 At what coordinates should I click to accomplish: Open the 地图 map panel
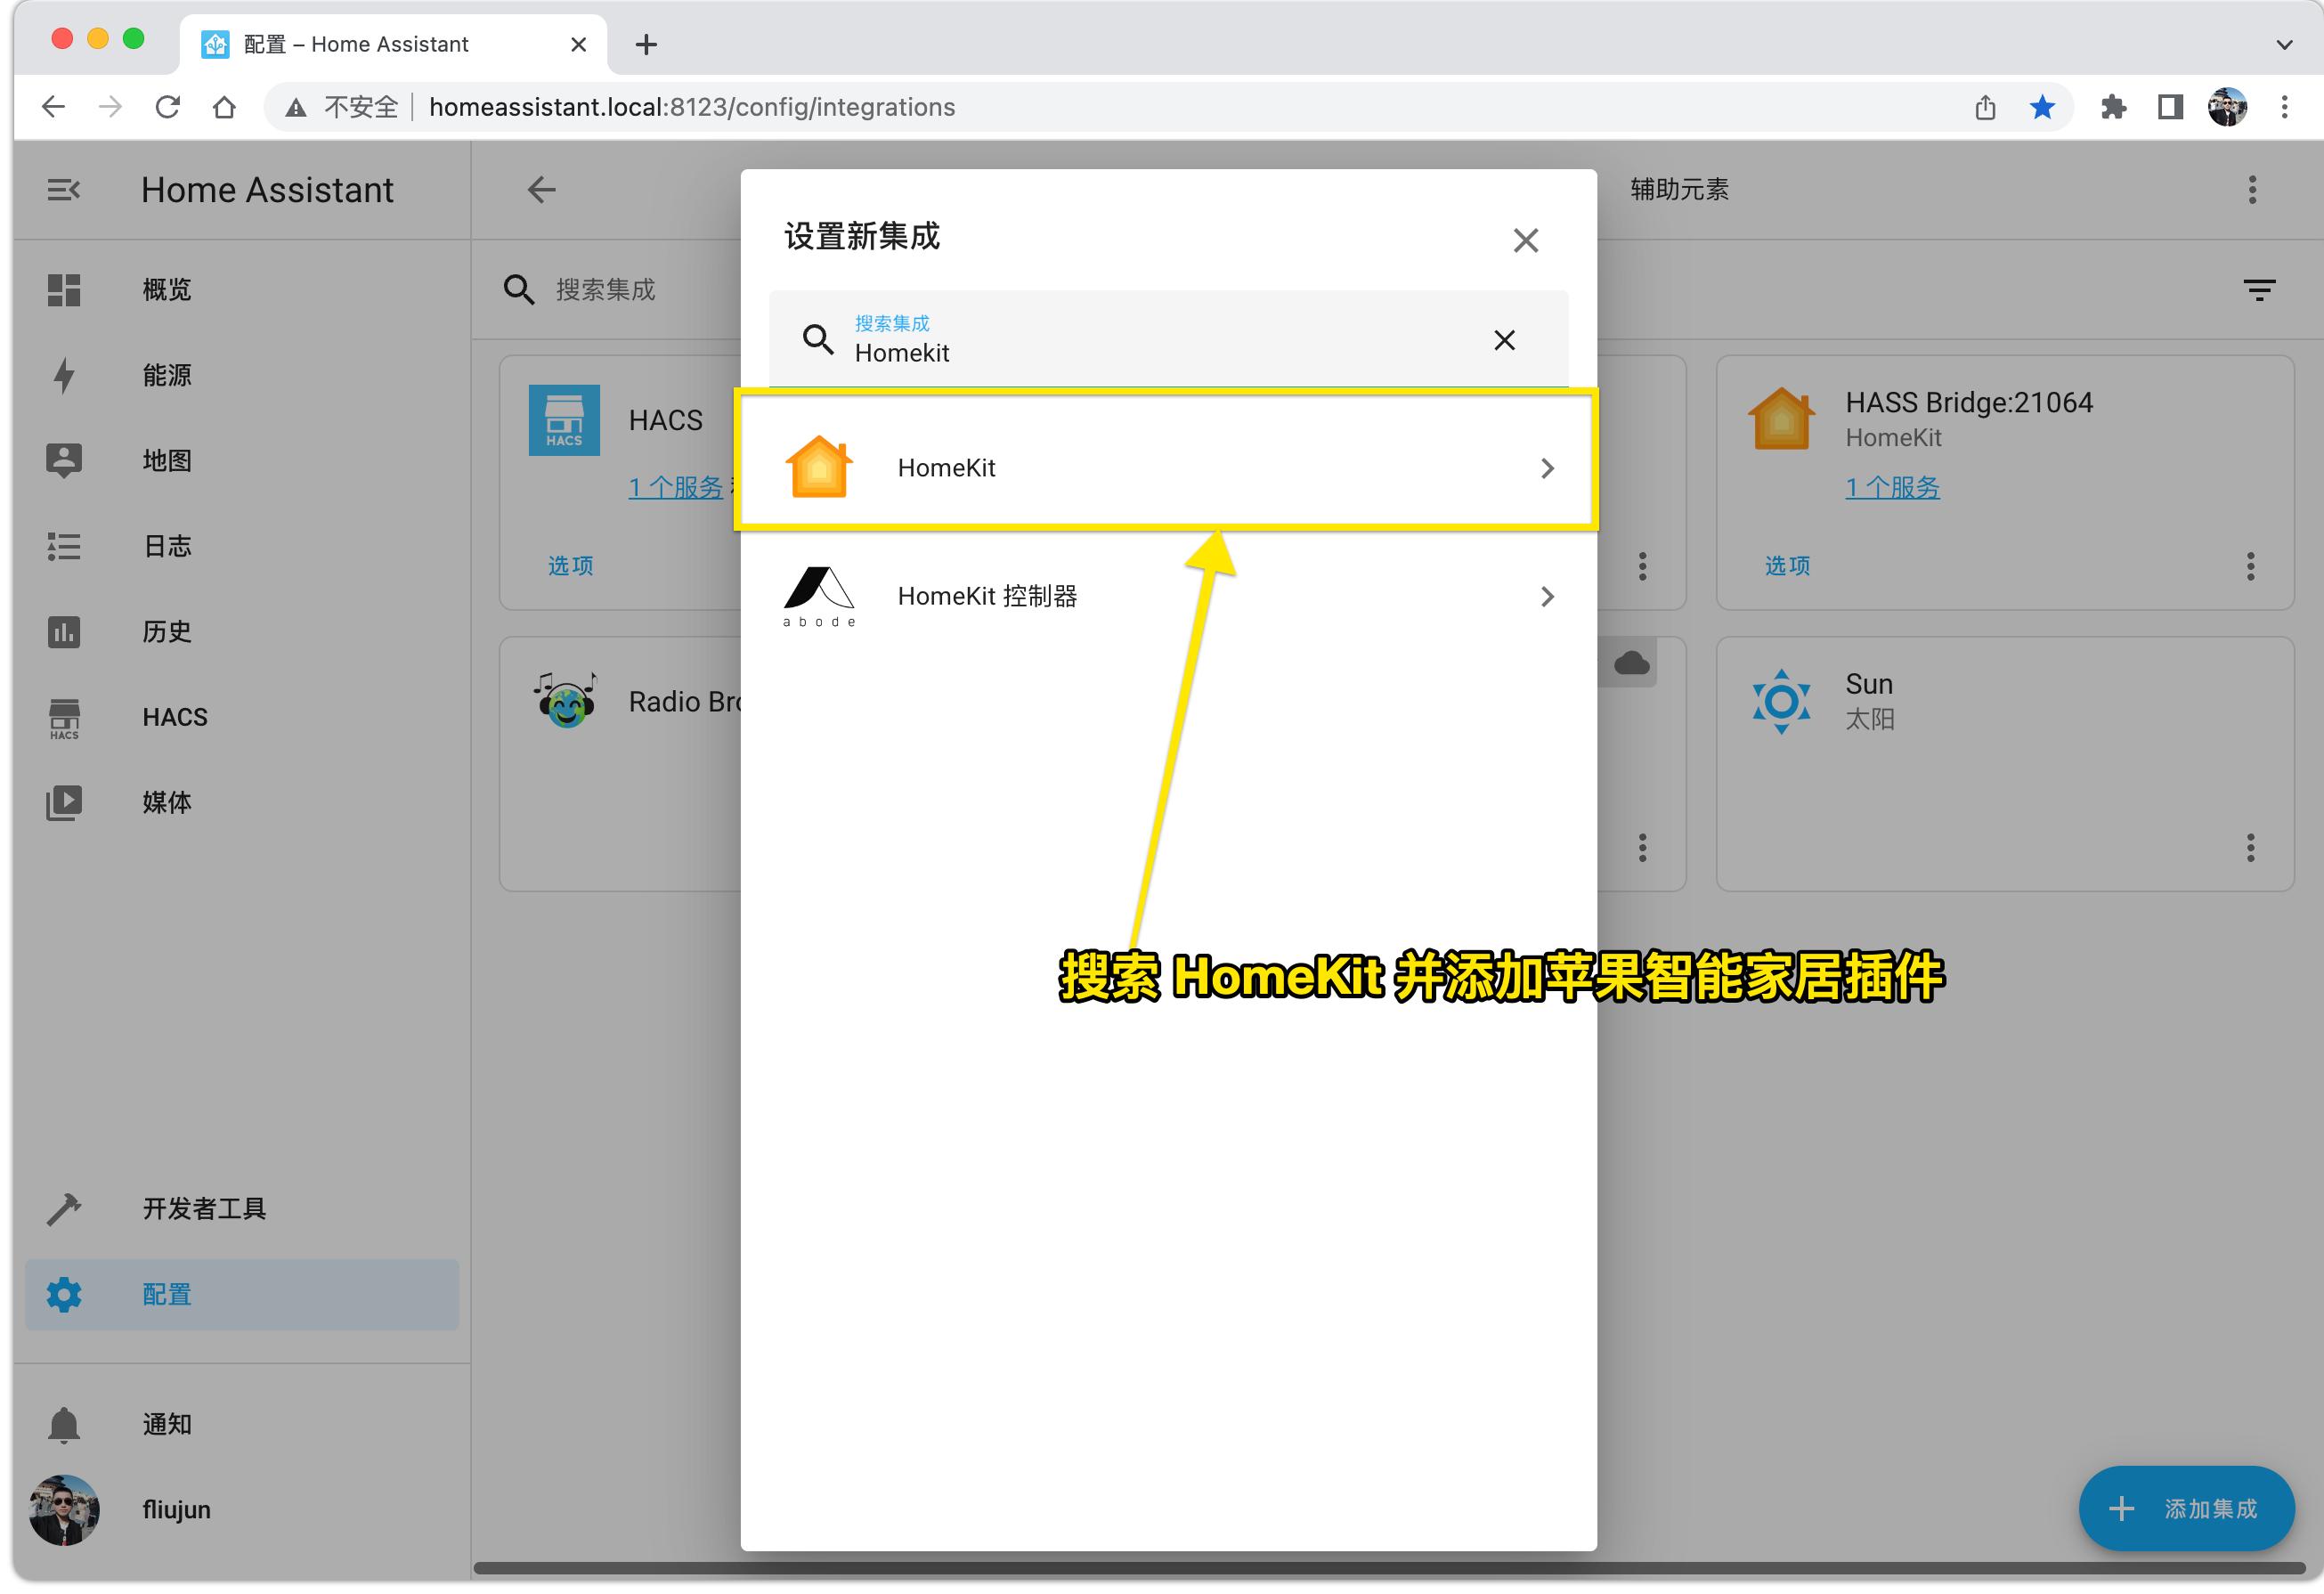pos(166,460)
